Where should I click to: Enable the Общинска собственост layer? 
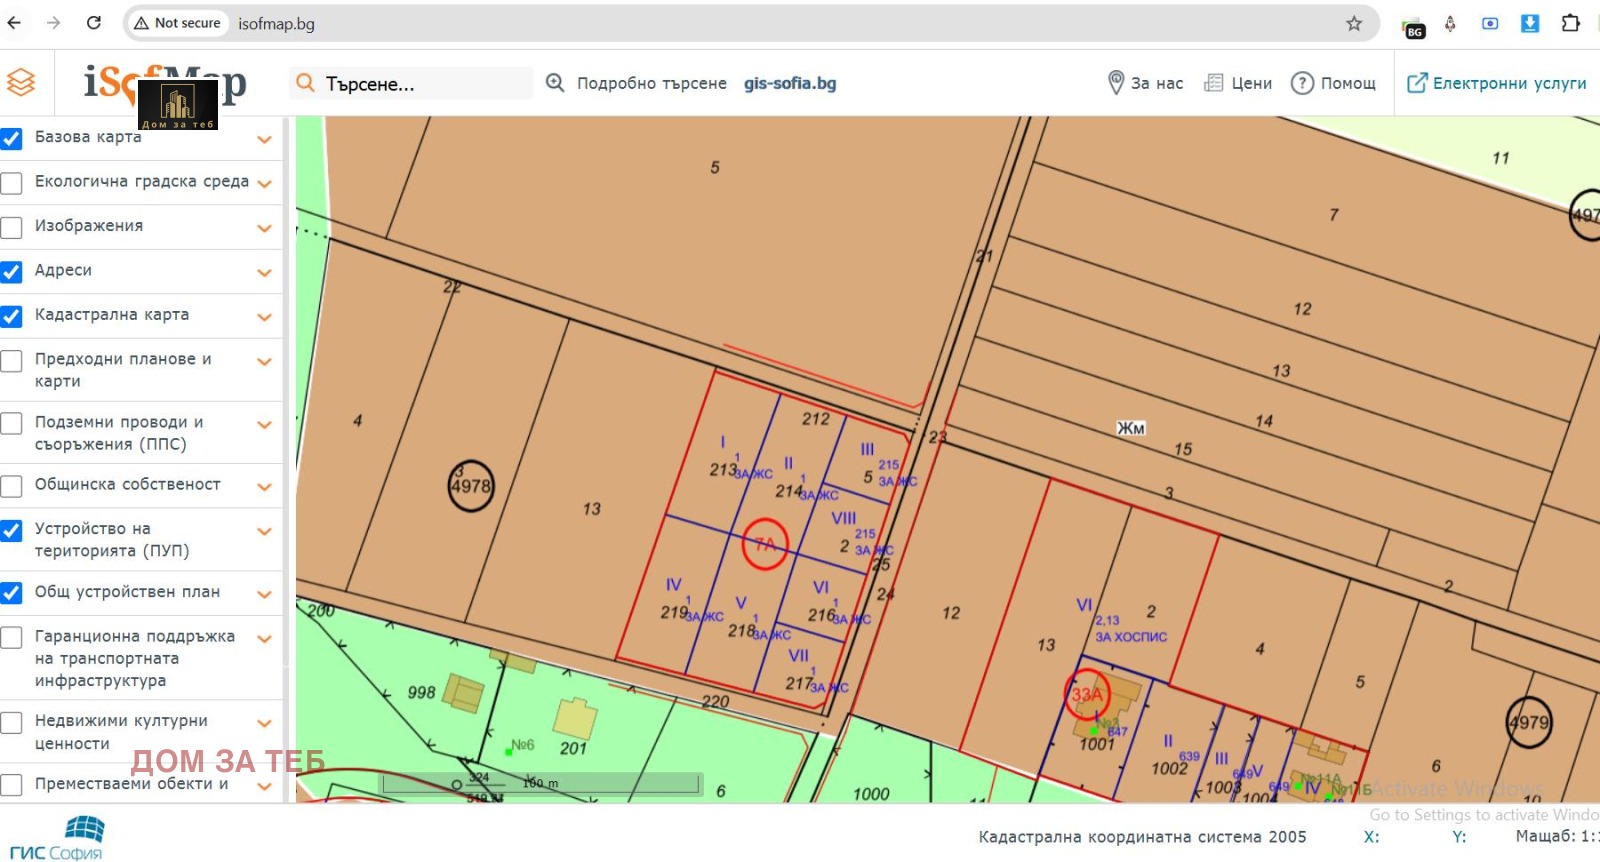12,486
